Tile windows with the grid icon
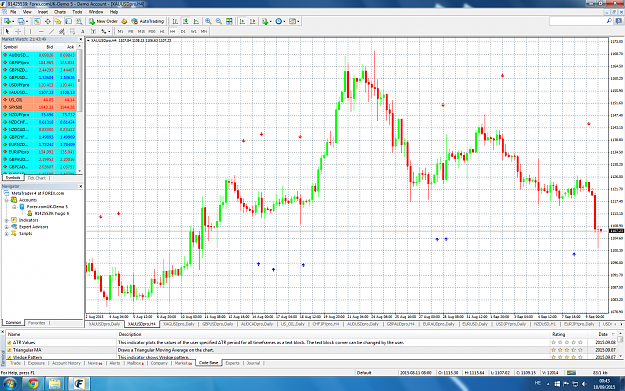Screen dimensions: 625x391 point(229,21)
